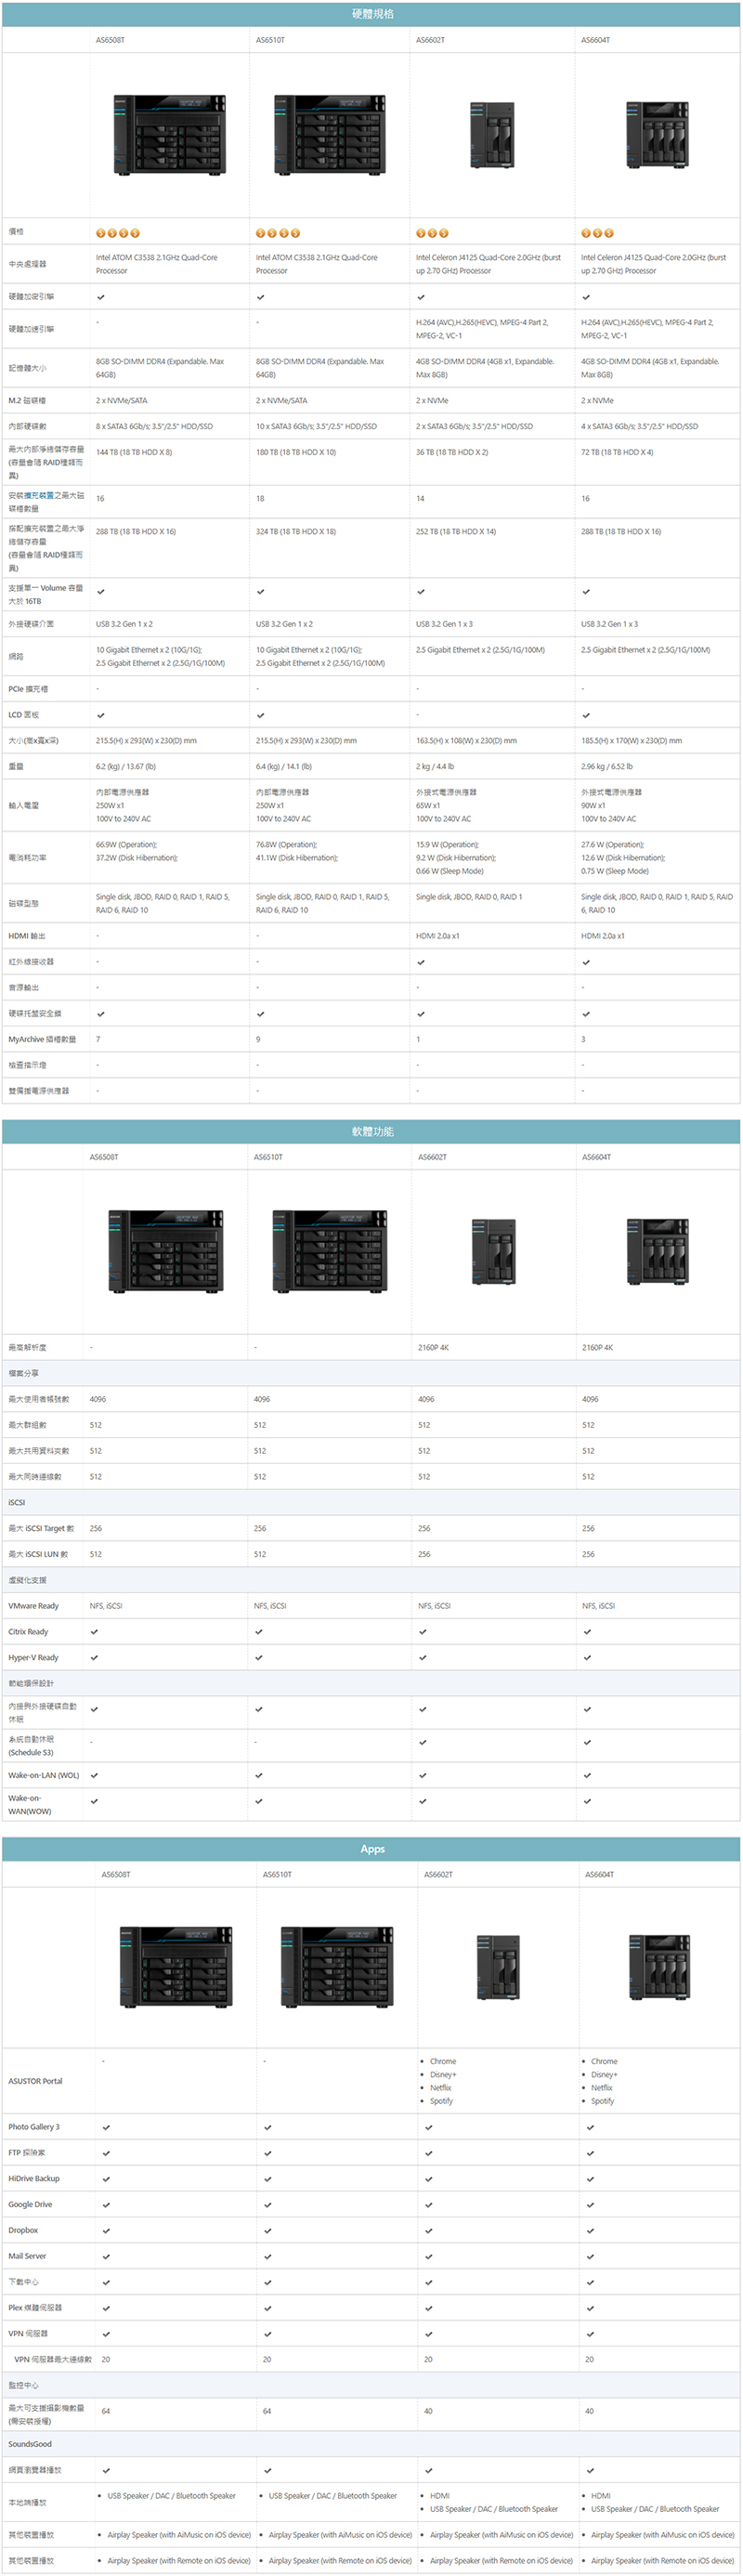Image resolution: width=743 pixels, height=2576 pixels.
Task: Expand the 監控中心 category row
Action: 23,2385
